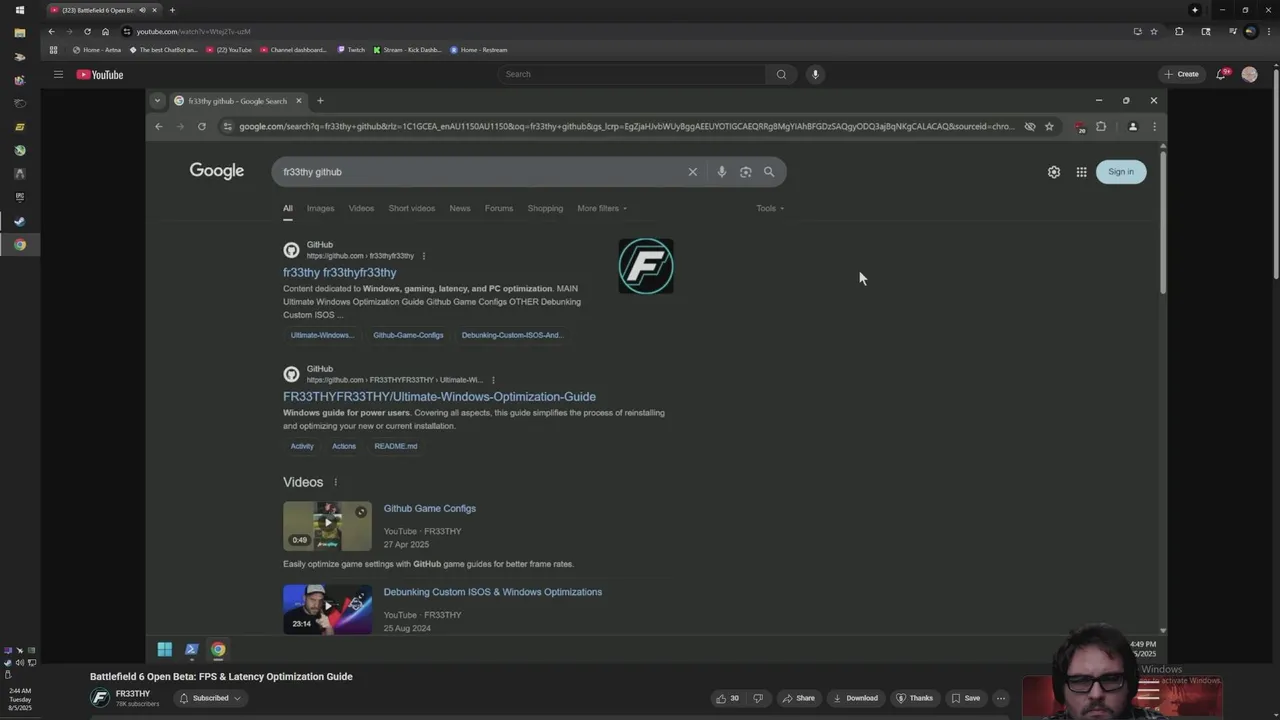The height and width of the screenshot is (720, 1280).
Task: Select the Short videos search tab
Action: pos(411,208)
